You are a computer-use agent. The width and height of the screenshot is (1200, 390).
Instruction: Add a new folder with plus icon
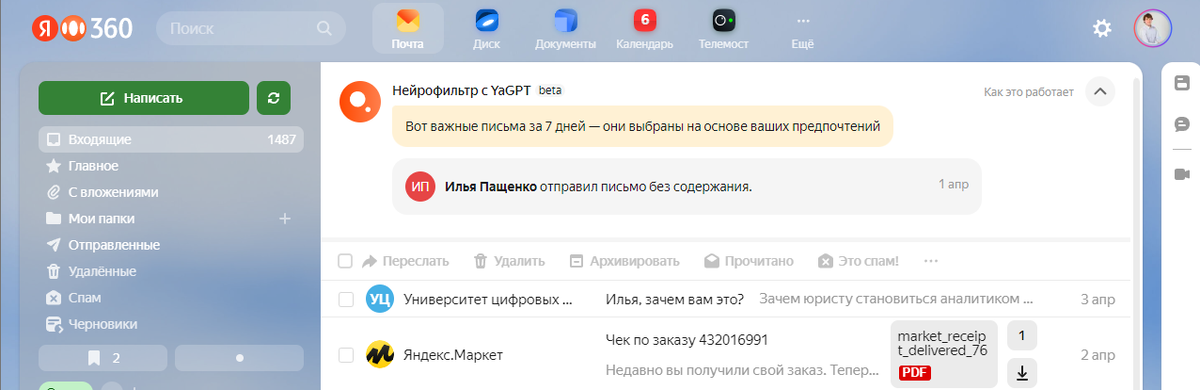pos(284,218)
